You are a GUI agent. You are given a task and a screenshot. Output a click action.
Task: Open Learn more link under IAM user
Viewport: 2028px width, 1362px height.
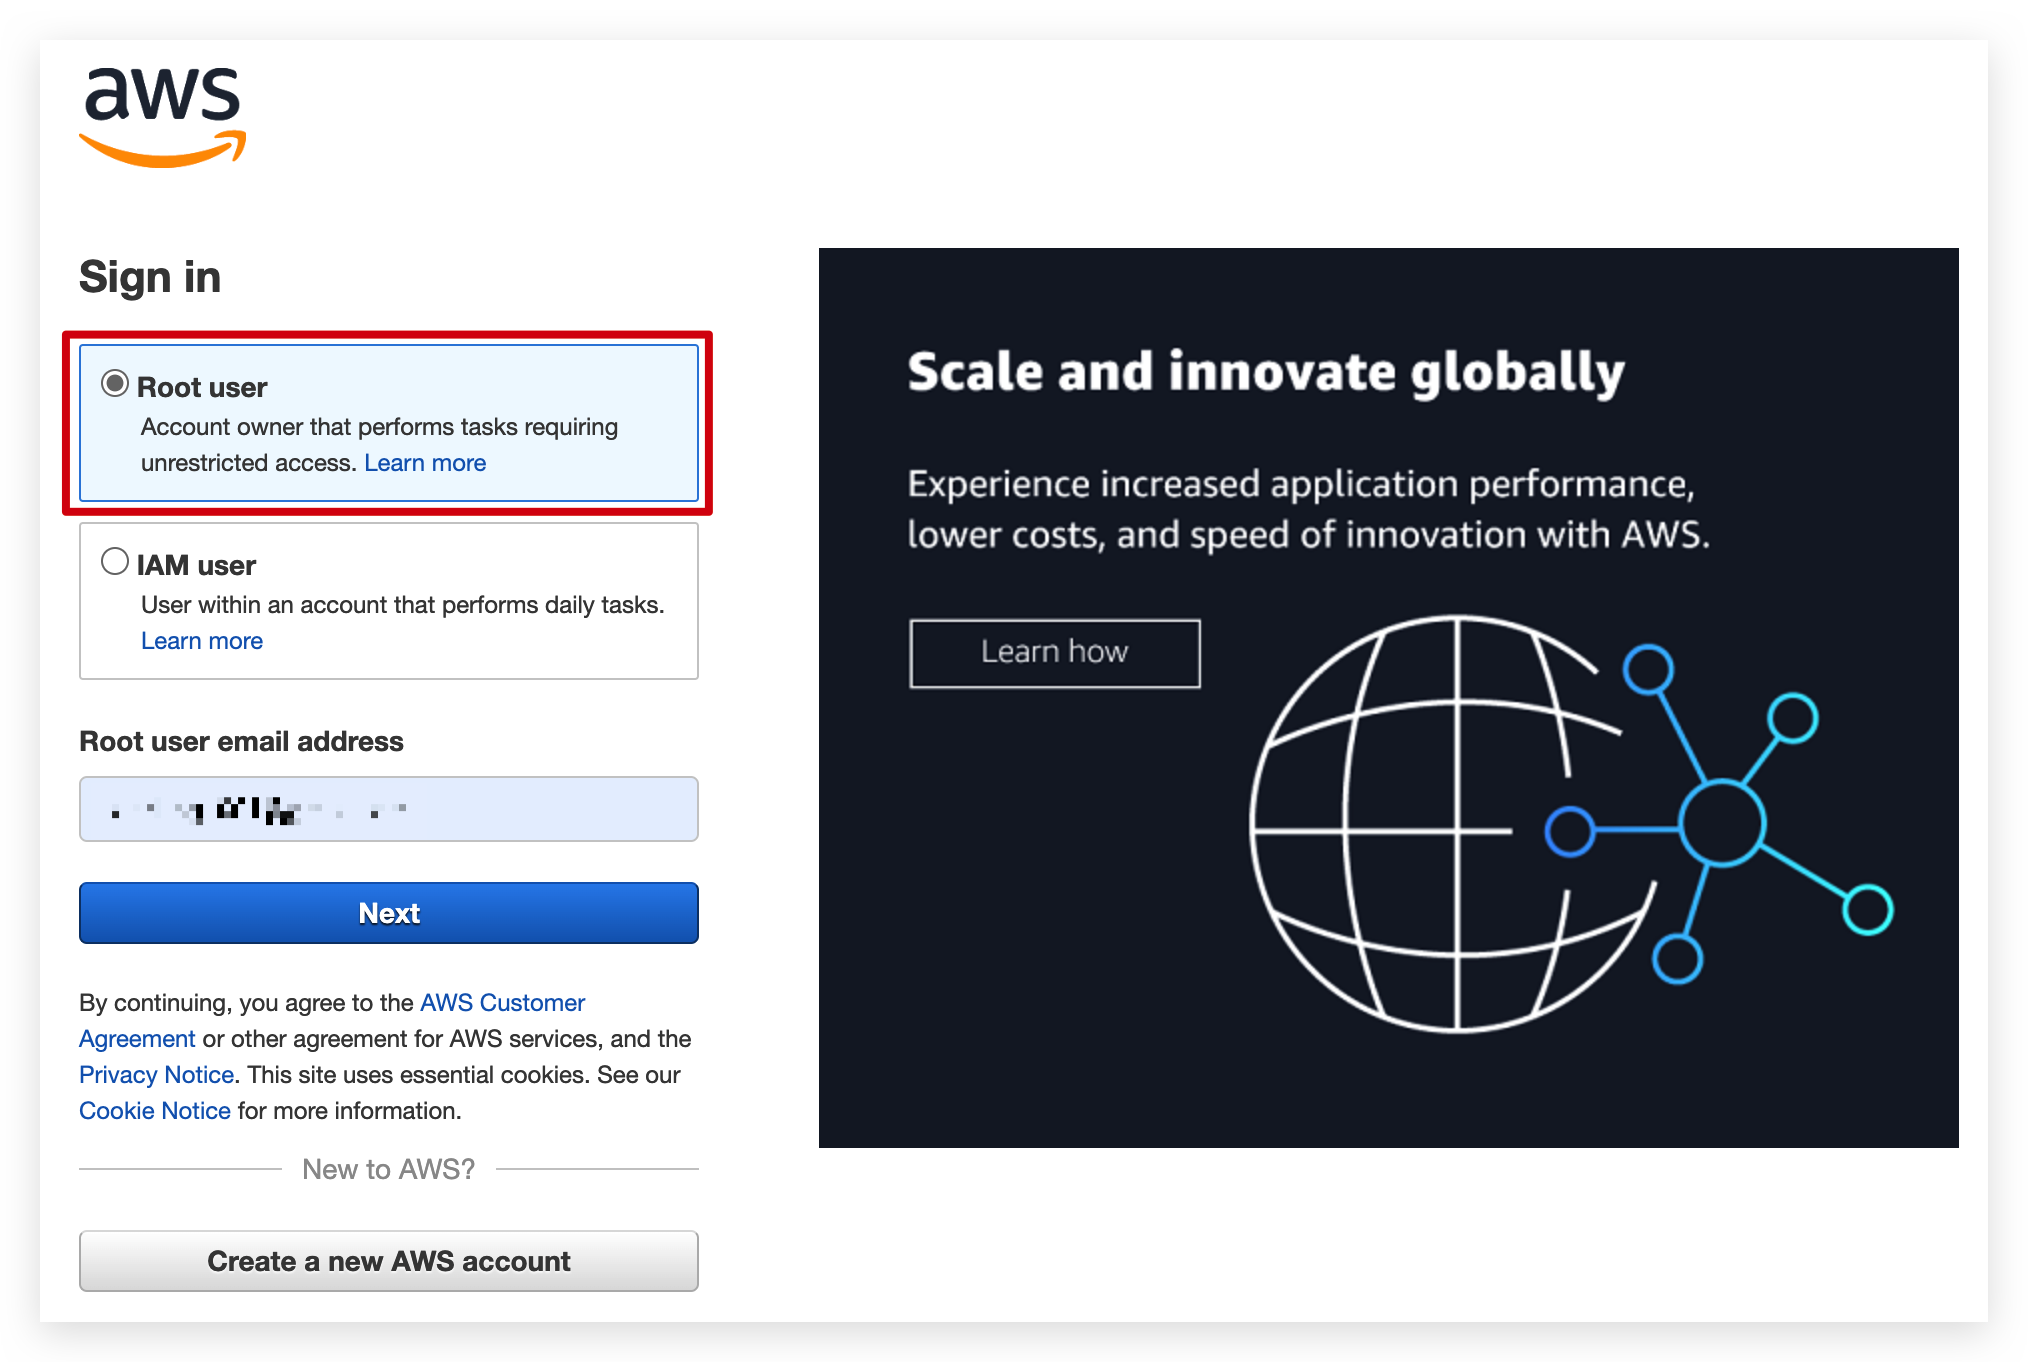click(202, 641)
